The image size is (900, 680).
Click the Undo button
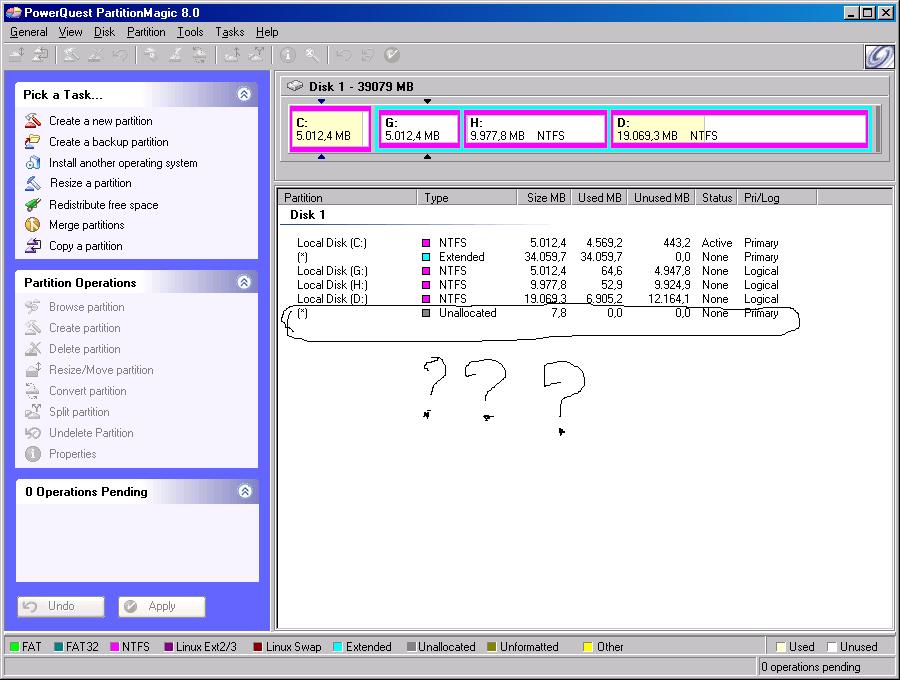[x=61, y=607]
